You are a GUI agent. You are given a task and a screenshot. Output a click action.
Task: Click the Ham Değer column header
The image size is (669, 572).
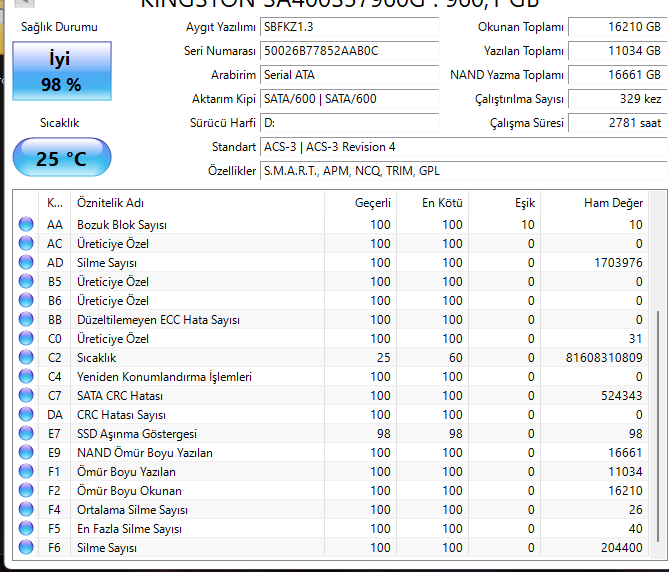point(595,203)
